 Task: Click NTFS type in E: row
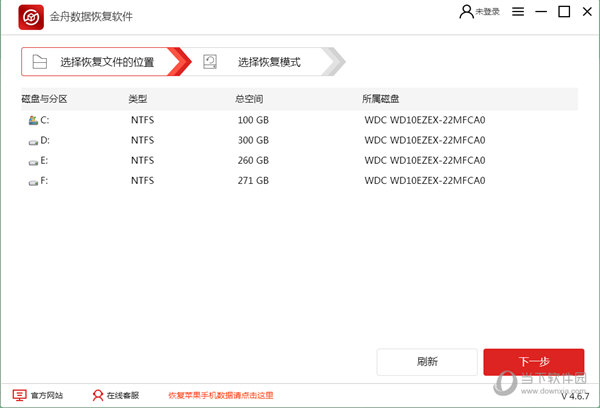(142, 160)
